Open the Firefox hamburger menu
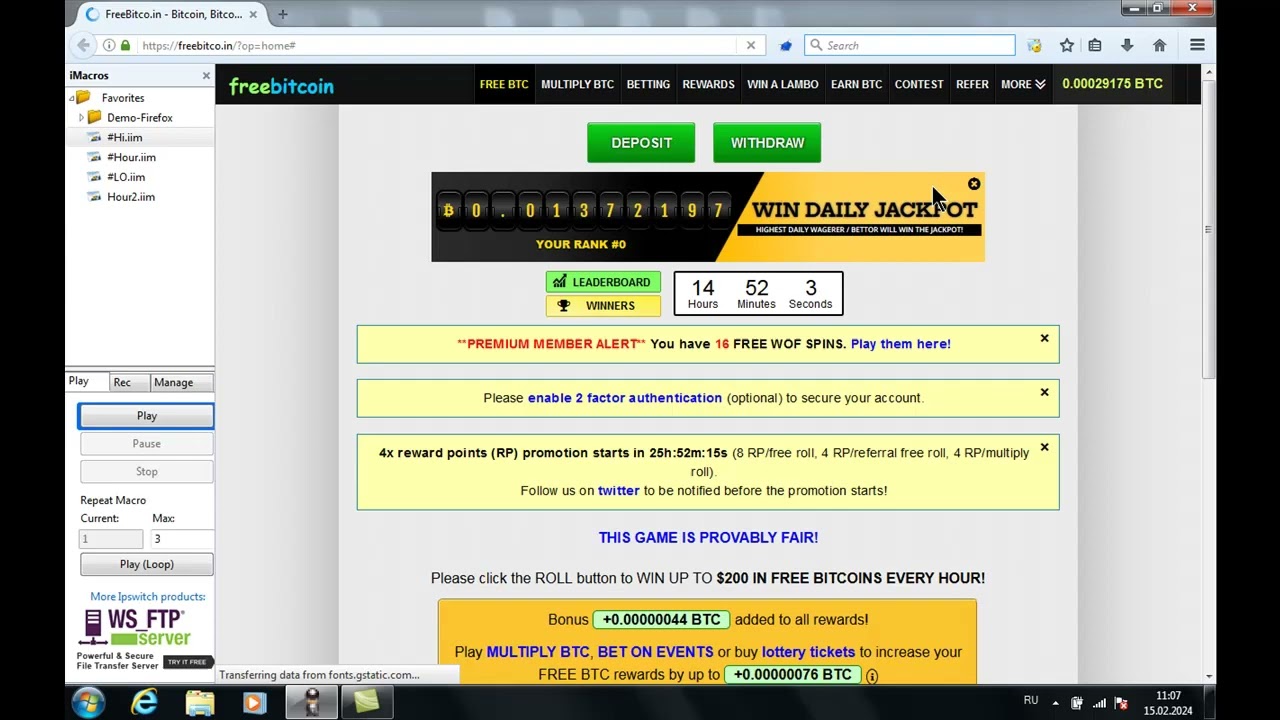 click(x=1197, y=45)
